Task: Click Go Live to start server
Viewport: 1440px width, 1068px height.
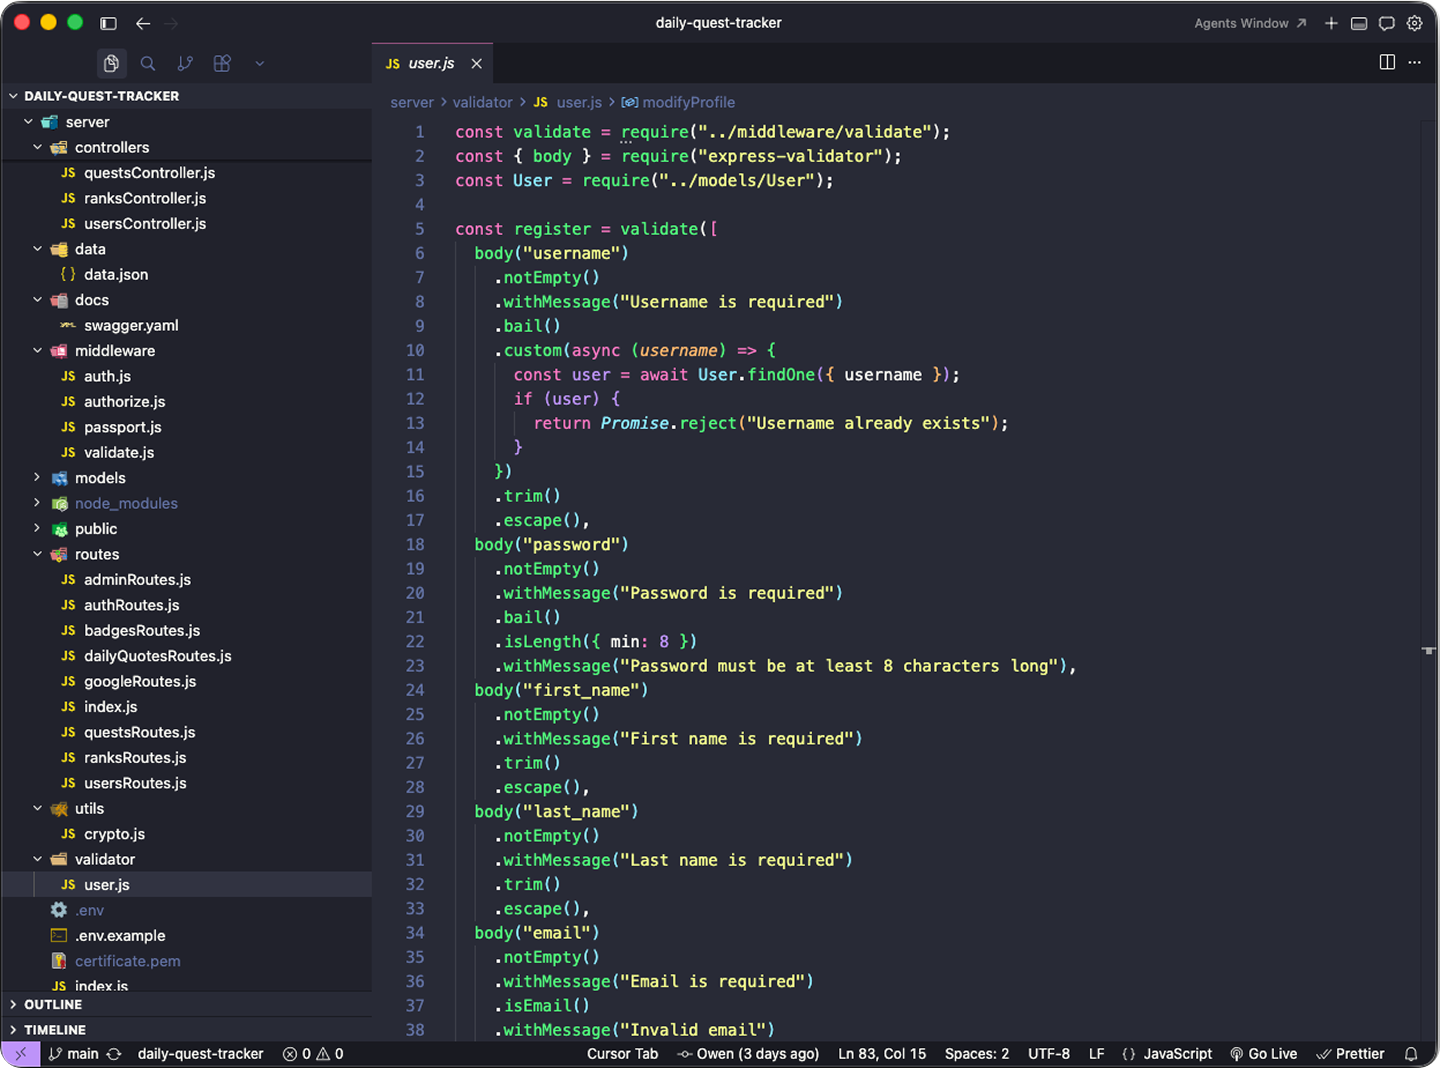Action: pyautogui.click(x=1263, y=1054)
